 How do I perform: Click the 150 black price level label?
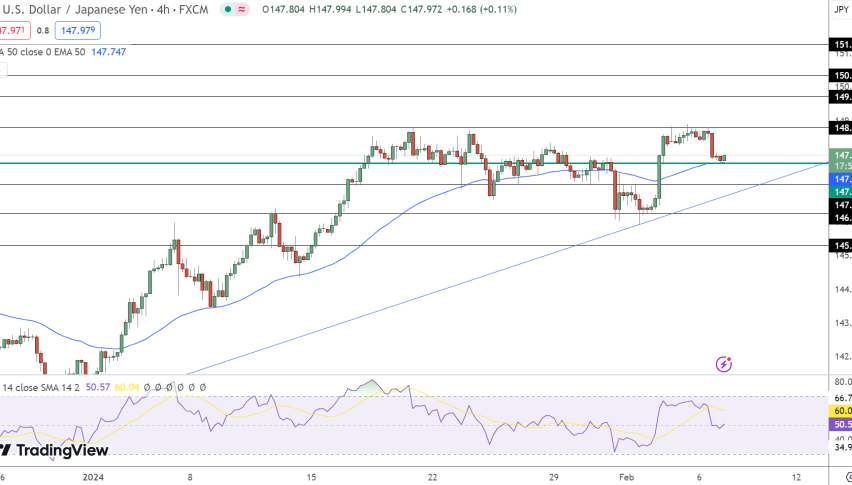tap(841, 75)
